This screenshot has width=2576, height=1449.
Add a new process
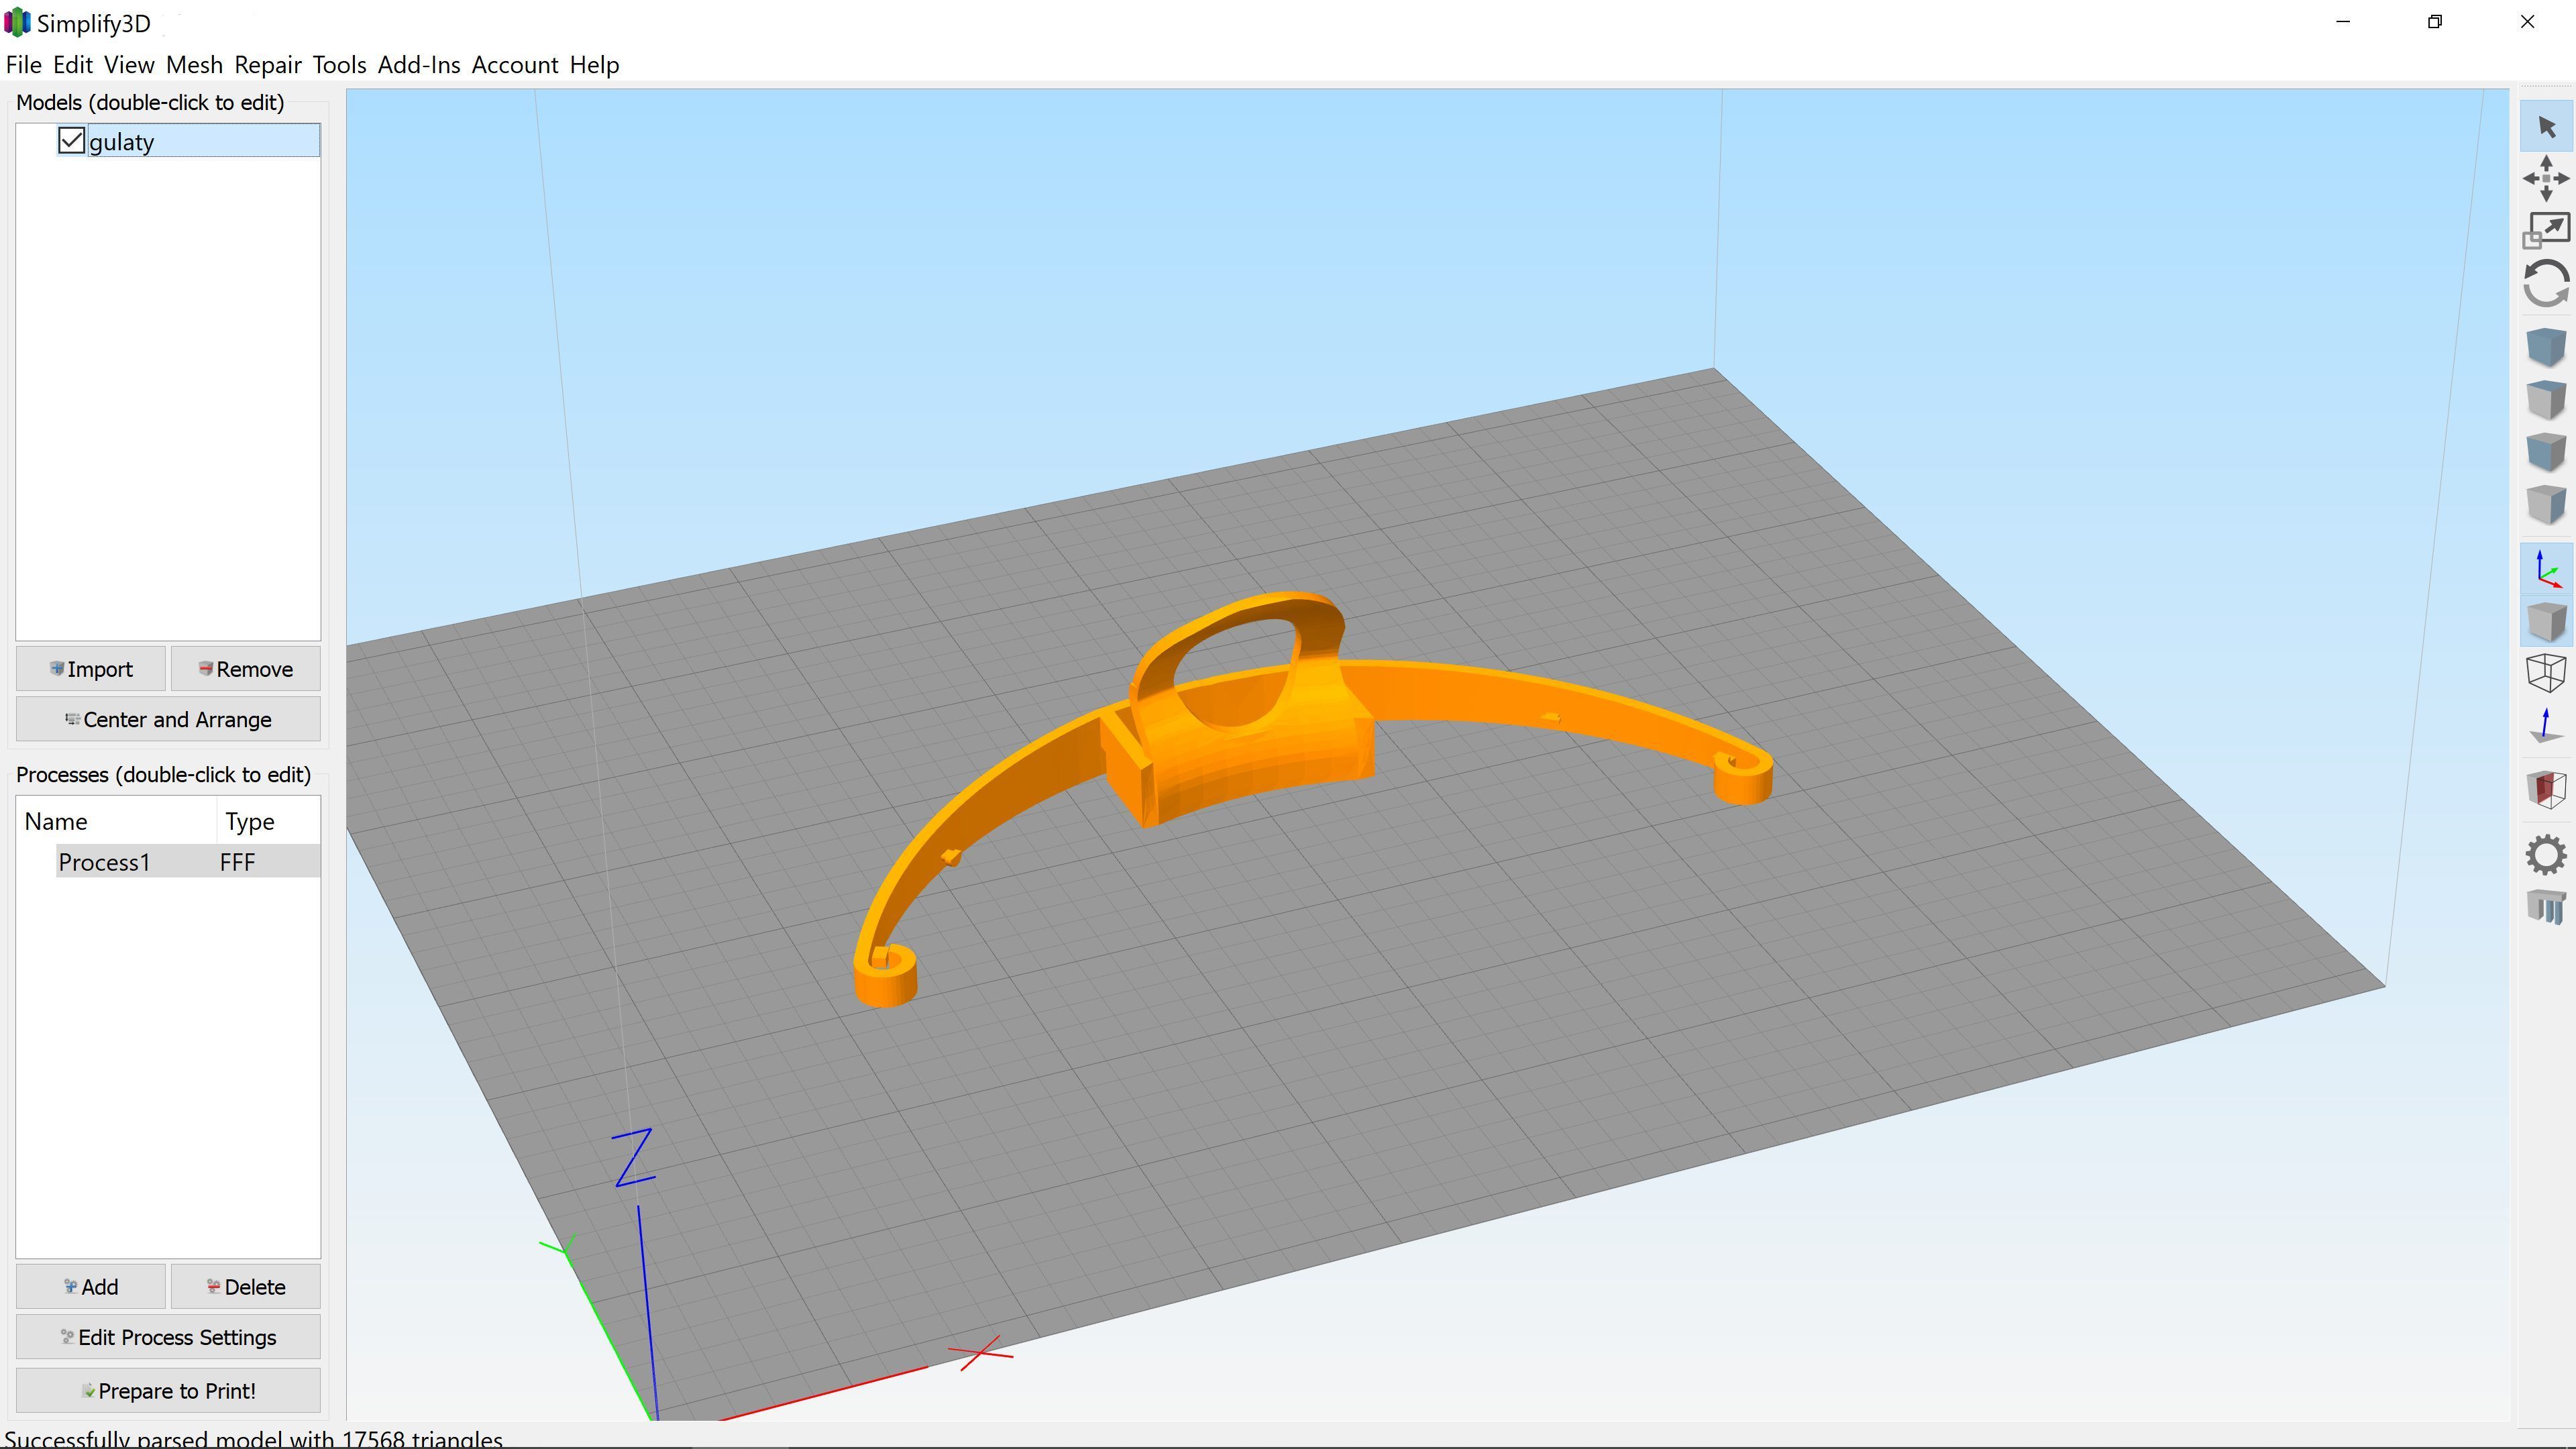[x=91, y=1287]
